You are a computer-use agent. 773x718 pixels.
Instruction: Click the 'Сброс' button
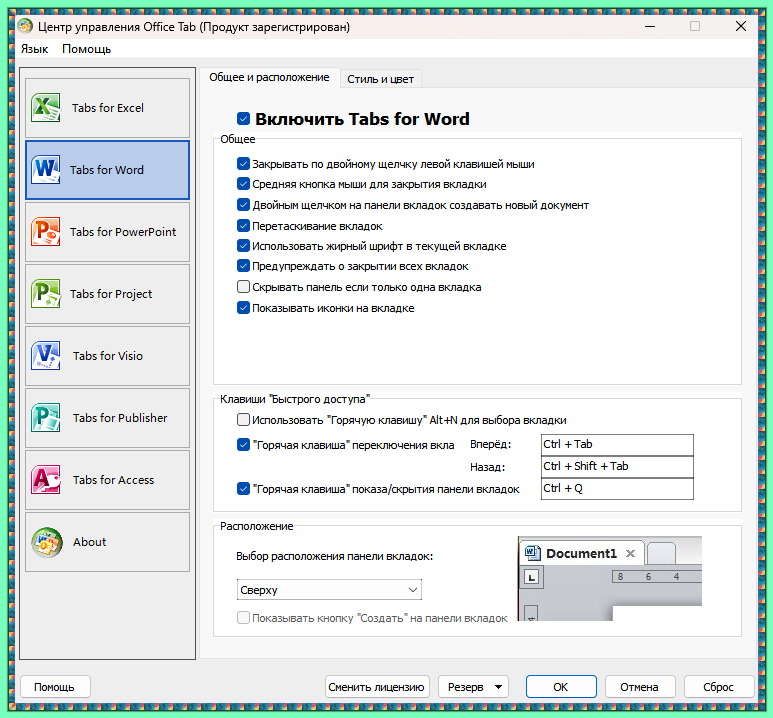719,687
